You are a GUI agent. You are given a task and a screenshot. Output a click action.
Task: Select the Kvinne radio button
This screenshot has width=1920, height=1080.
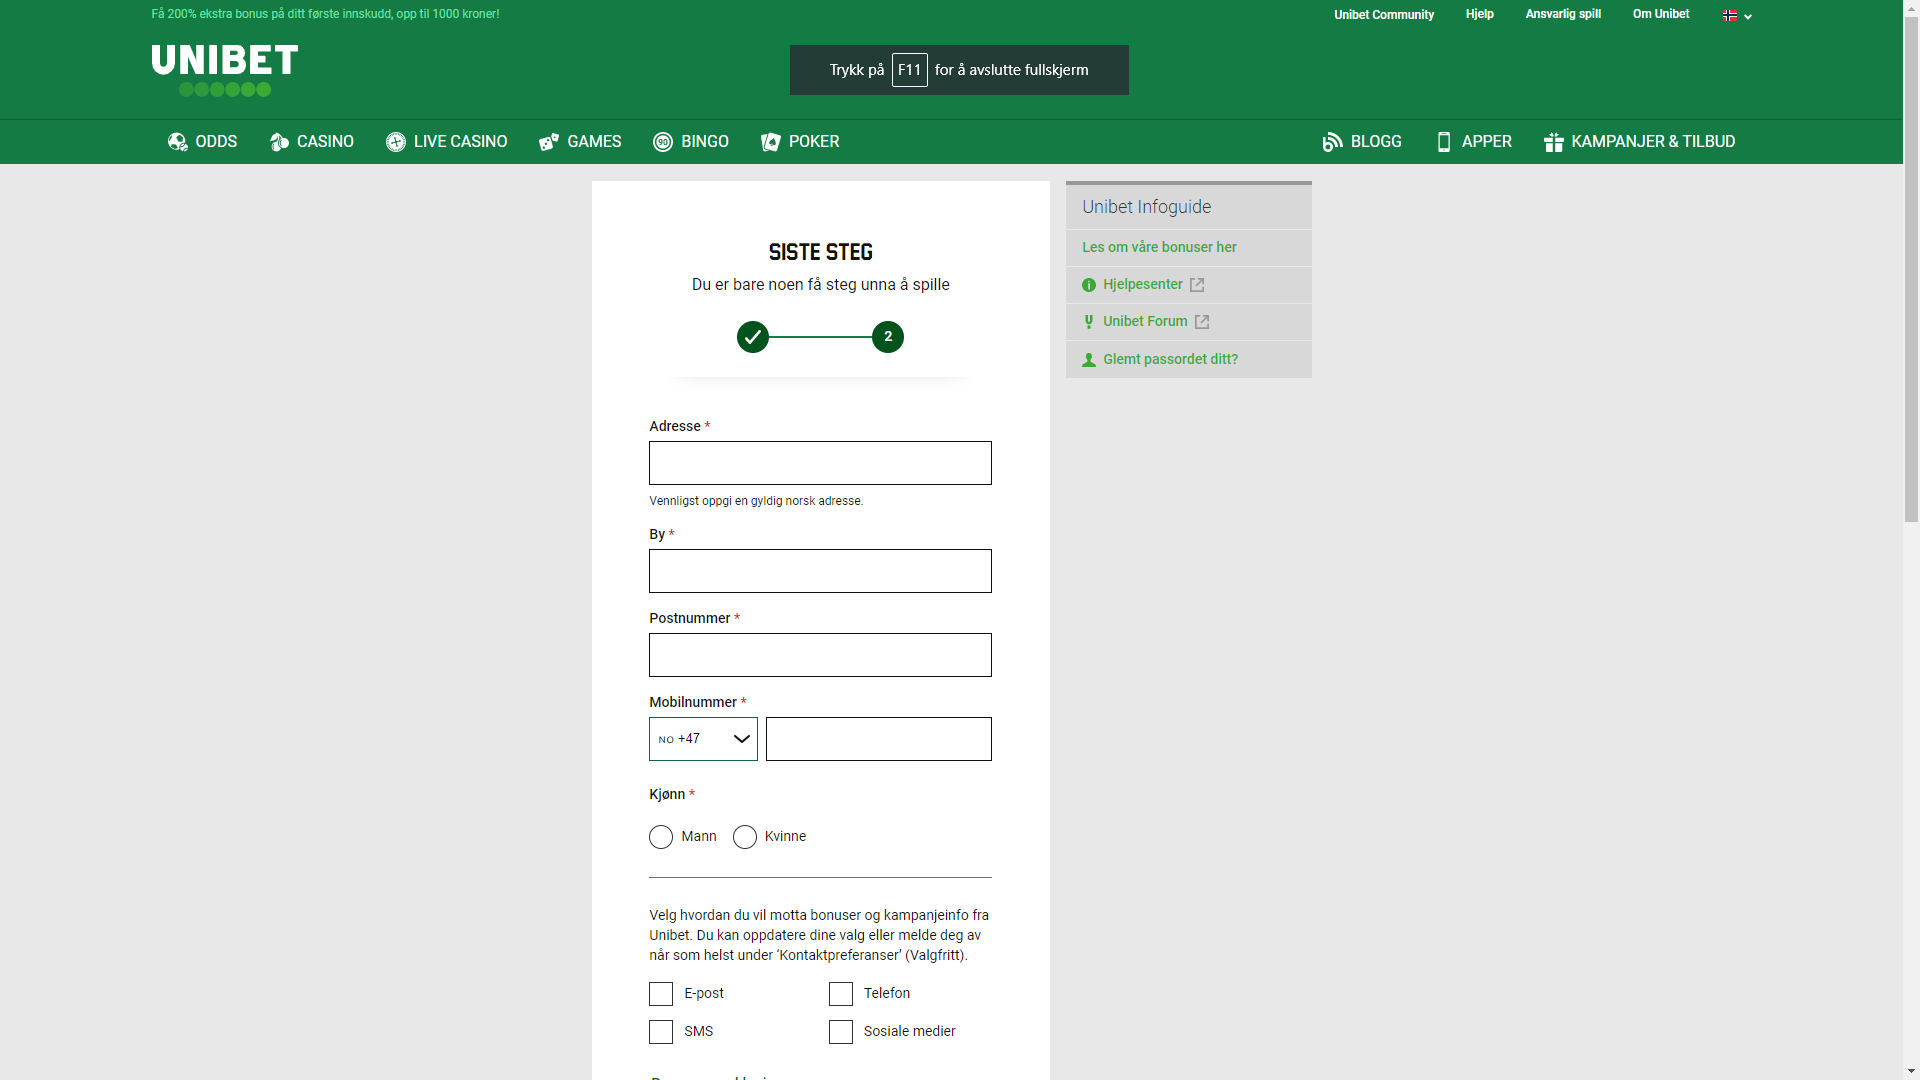click(745, 837)
